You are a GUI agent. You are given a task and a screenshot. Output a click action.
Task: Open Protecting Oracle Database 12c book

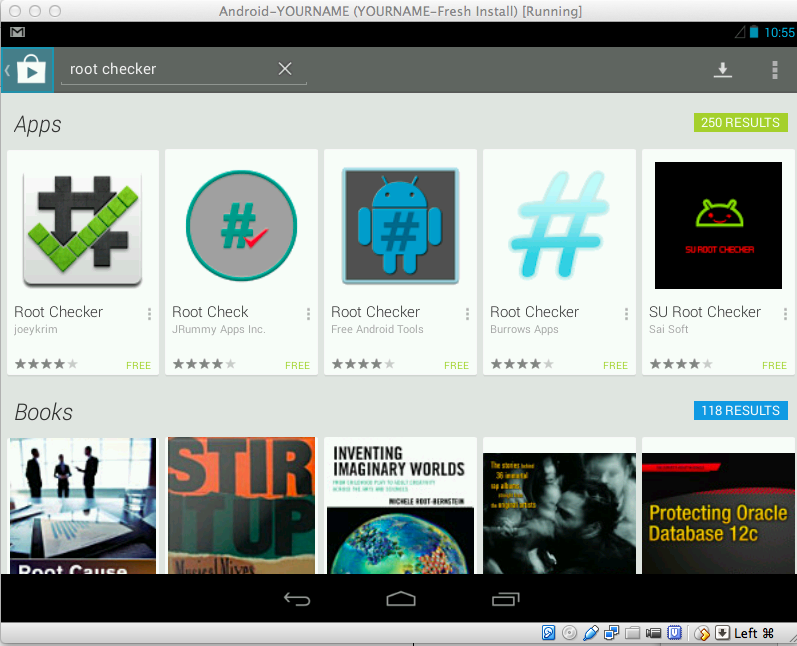718,513
